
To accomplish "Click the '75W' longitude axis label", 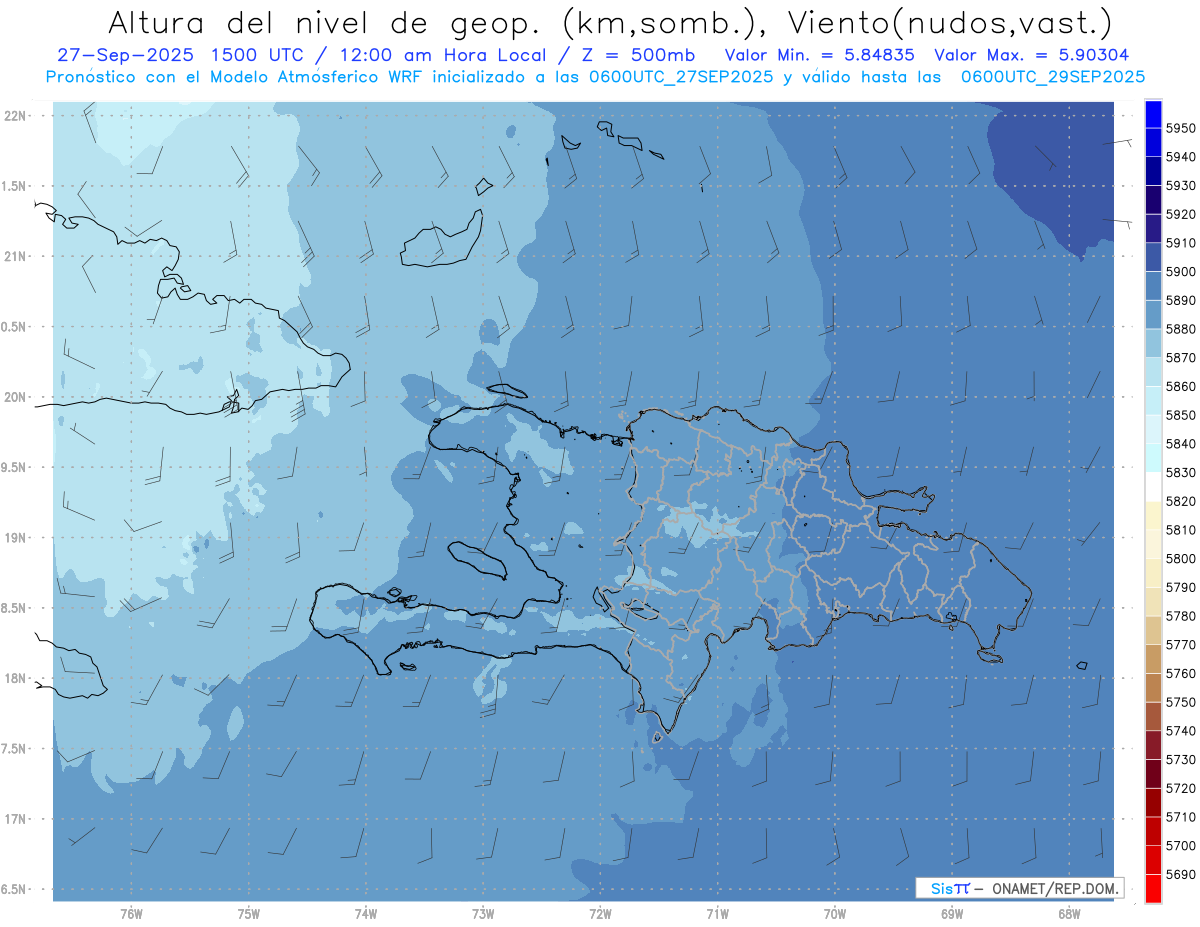I will pyautogui.click(x=248, y=913).
